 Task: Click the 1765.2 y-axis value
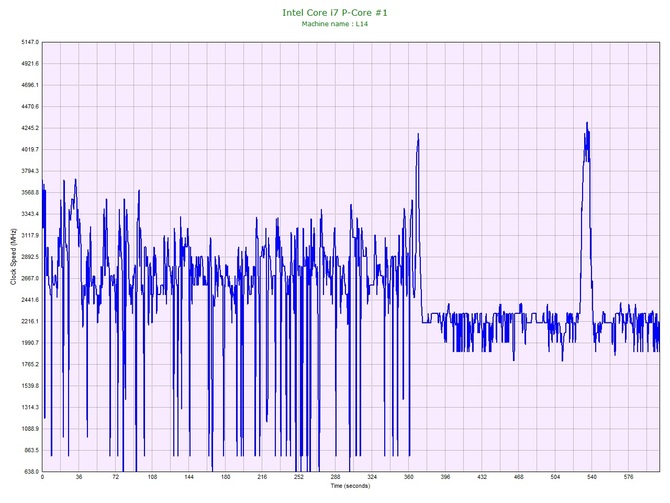(30, 365)
